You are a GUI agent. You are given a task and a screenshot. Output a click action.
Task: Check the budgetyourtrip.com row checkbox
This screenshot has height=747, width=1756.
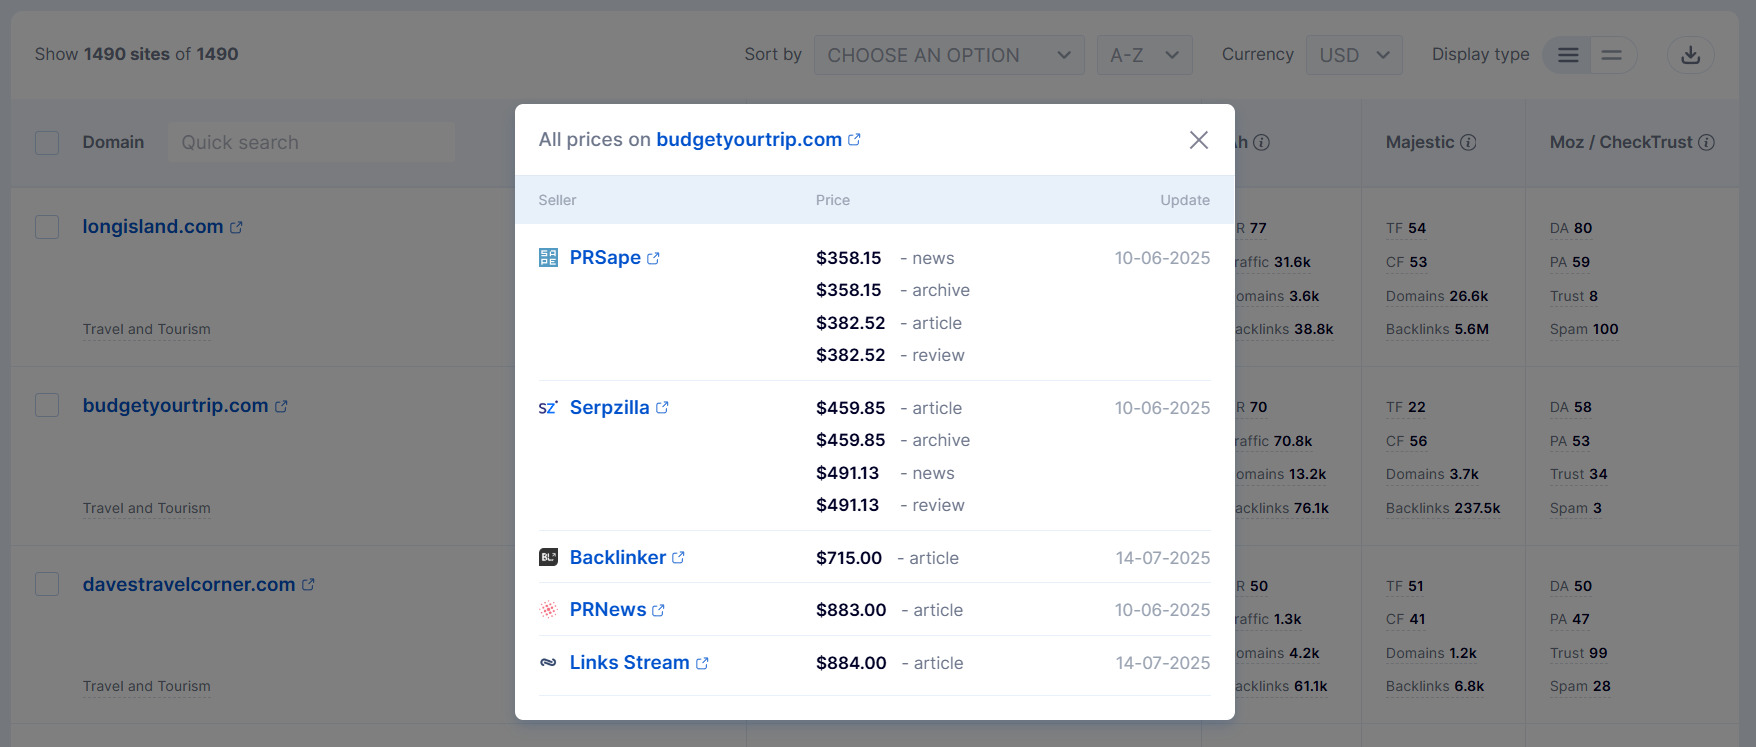click(47, 405)
